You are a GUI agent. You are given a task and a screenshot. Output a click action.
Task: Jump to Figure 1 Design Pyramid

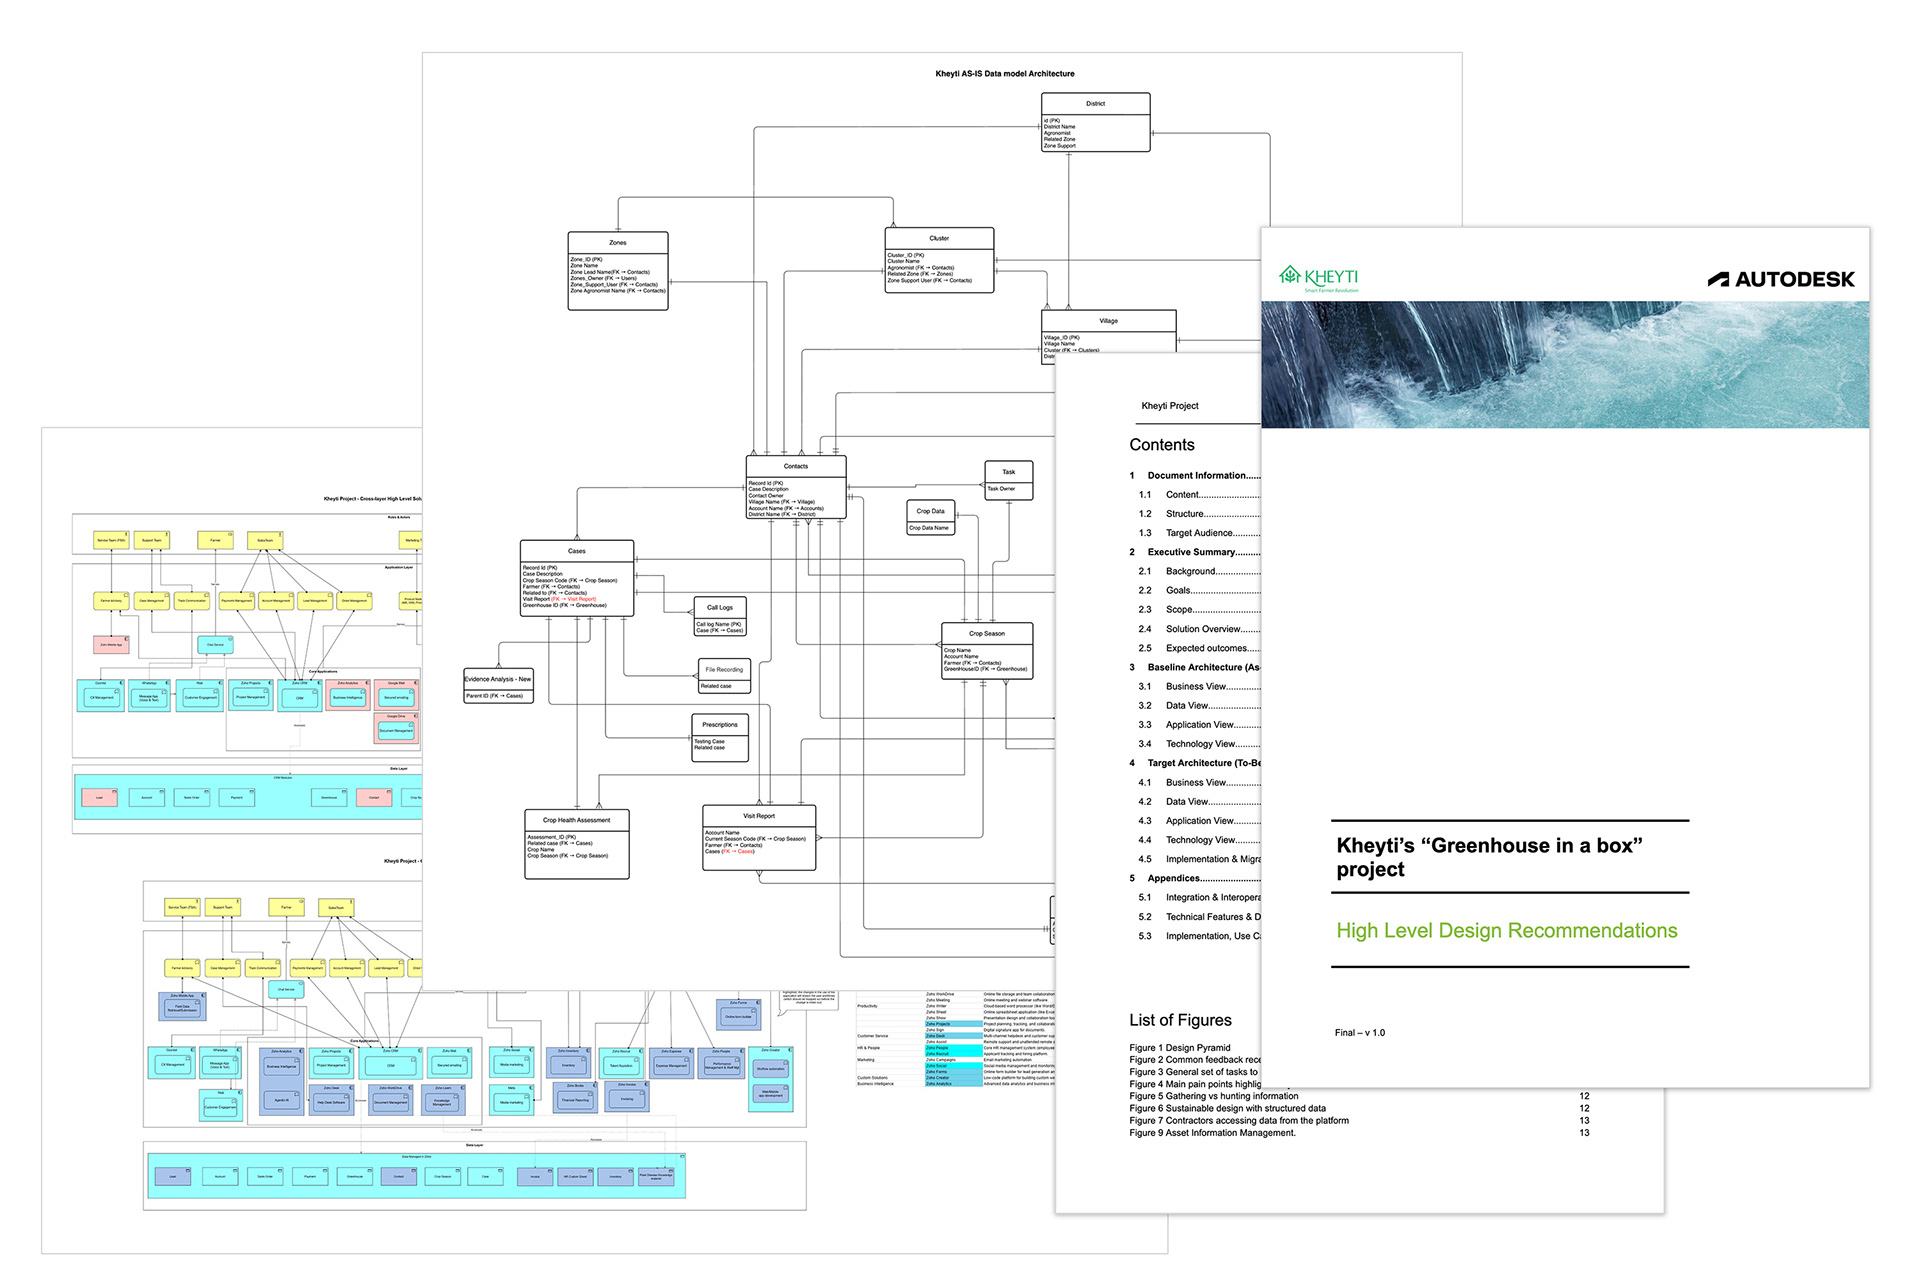(x=1180, y=1048)
